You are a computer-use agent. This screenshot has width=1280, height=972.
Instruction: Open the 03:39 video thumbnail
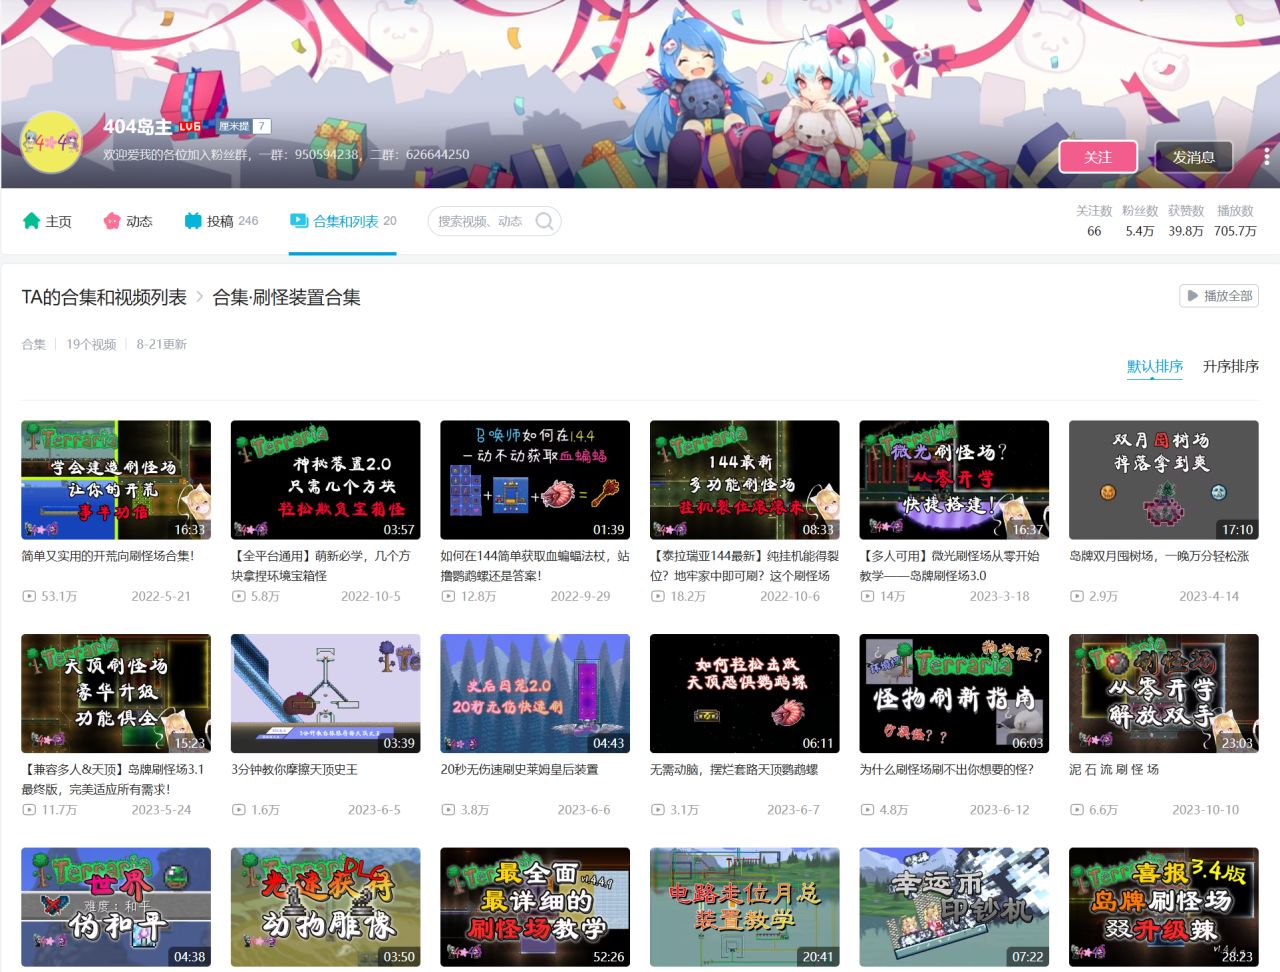(326, 693)
